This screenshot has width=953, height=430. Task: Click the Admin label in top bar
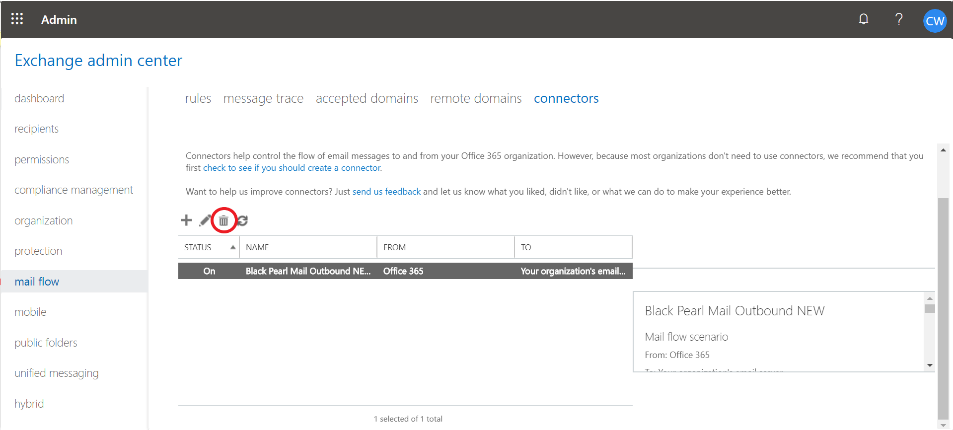point(59,19)
